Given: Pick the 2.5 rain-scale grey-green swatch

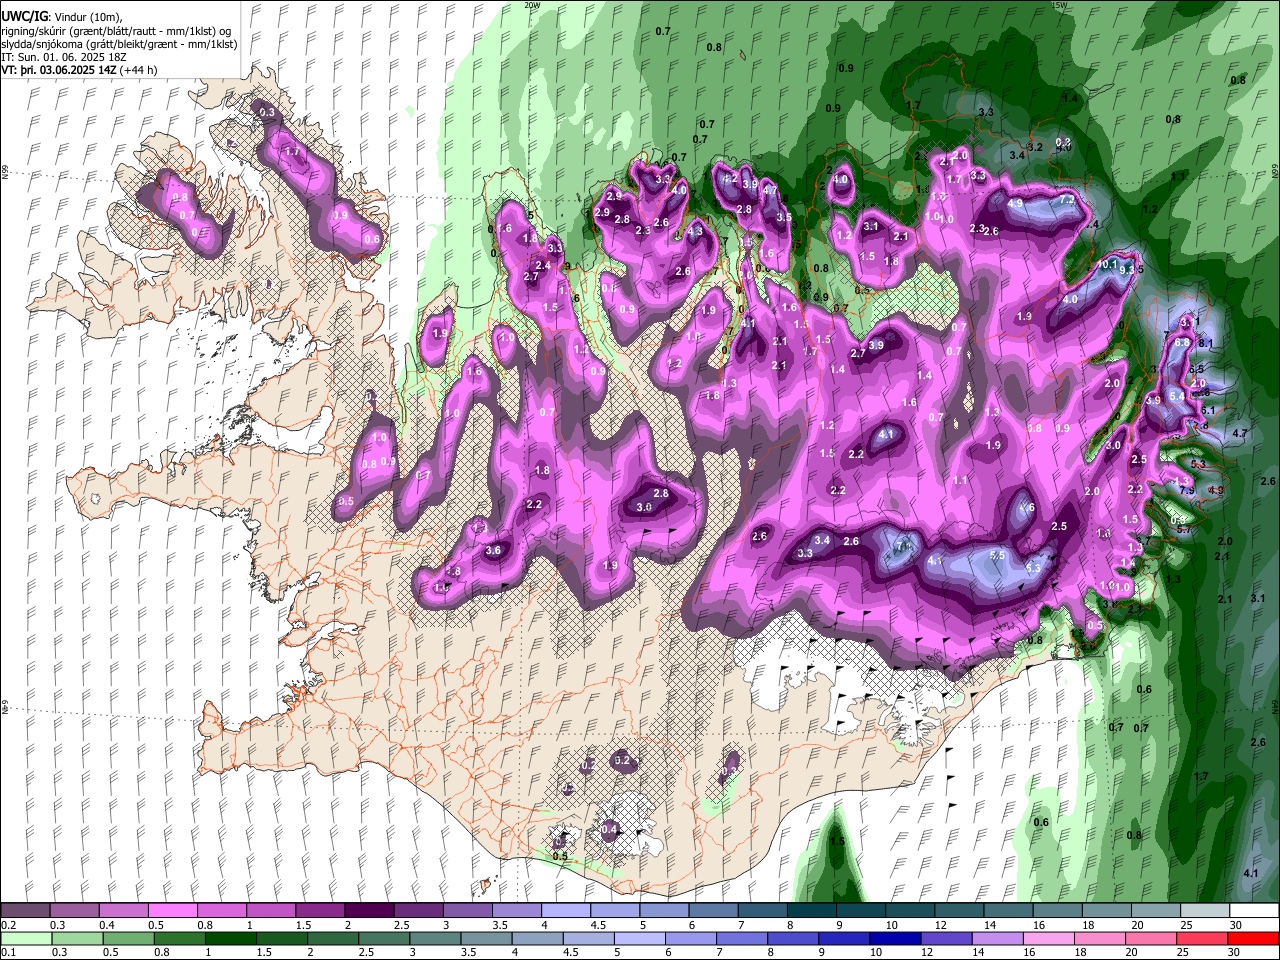Looking at the screenshot, I should (384, 939).
